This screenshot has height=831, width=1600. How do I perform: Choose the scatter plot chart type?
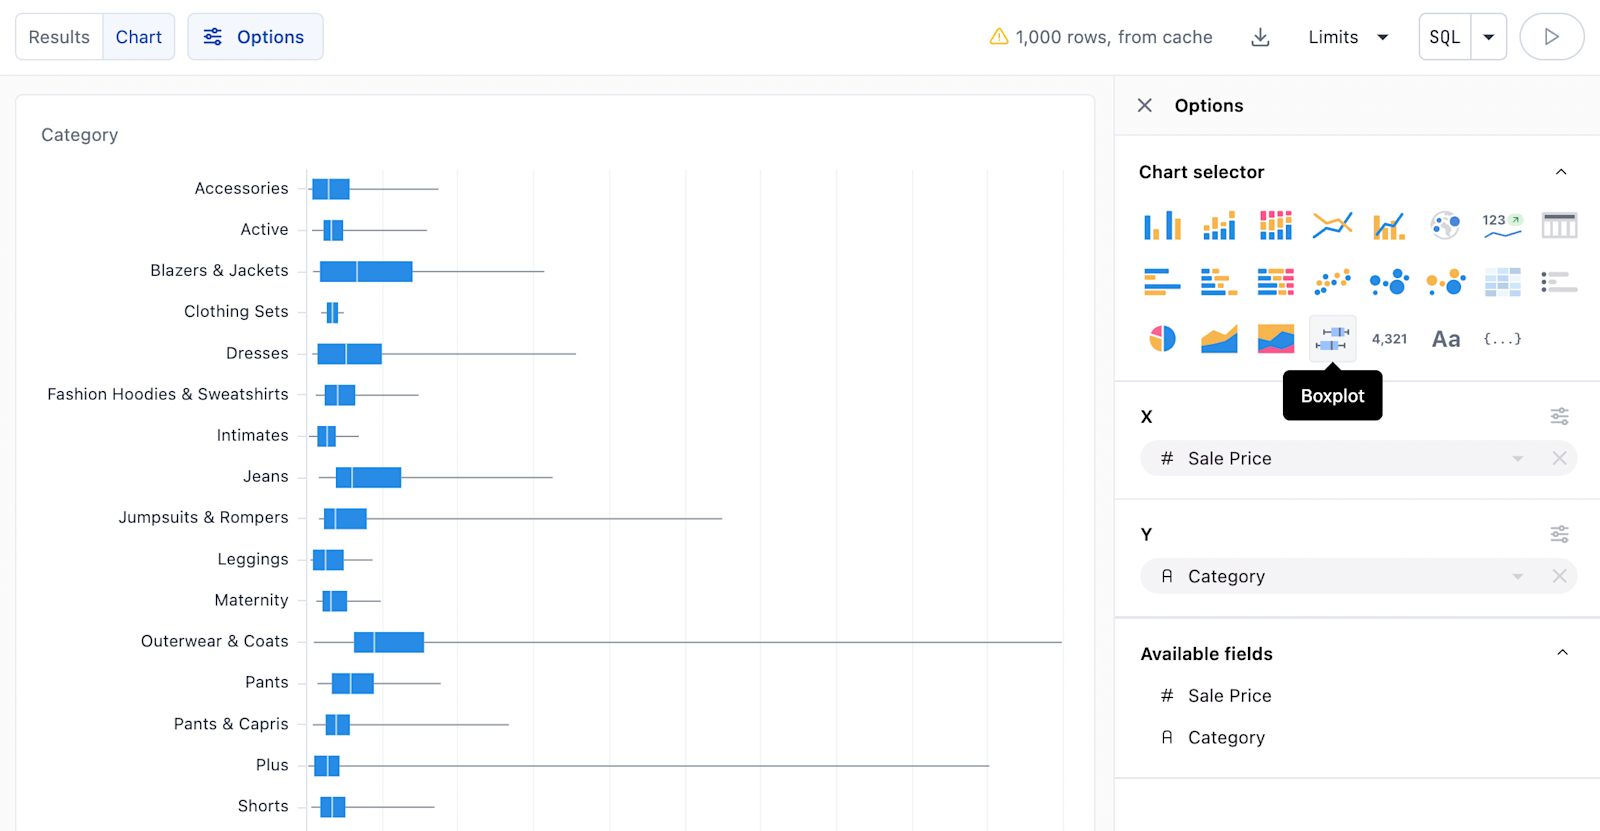coord(1332,283)
